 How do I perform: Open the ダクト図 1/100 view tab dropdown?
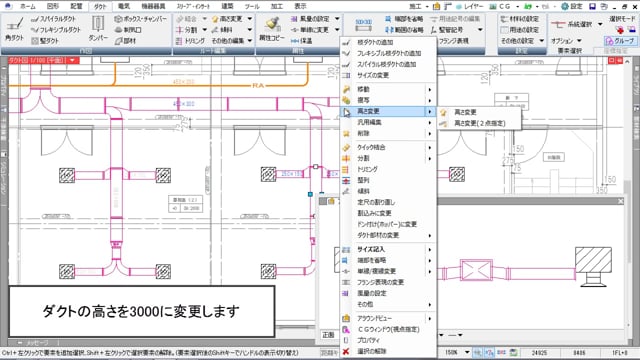point(73,60)
